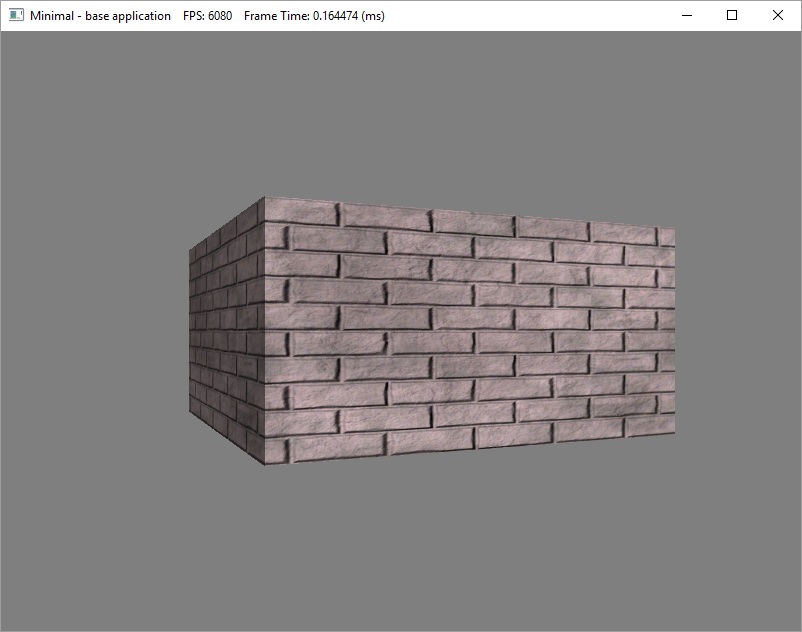Select the narrow left side face of the cube
The image size is (802, 632).
227,332
